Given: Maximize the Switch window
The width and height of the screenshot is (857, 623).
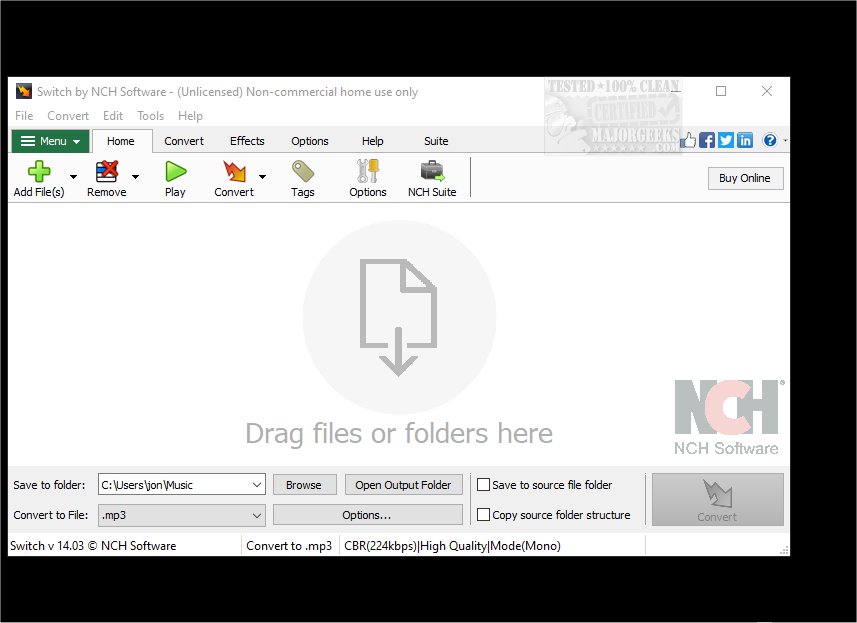Looking at the screenshot, I should (721, 91).
